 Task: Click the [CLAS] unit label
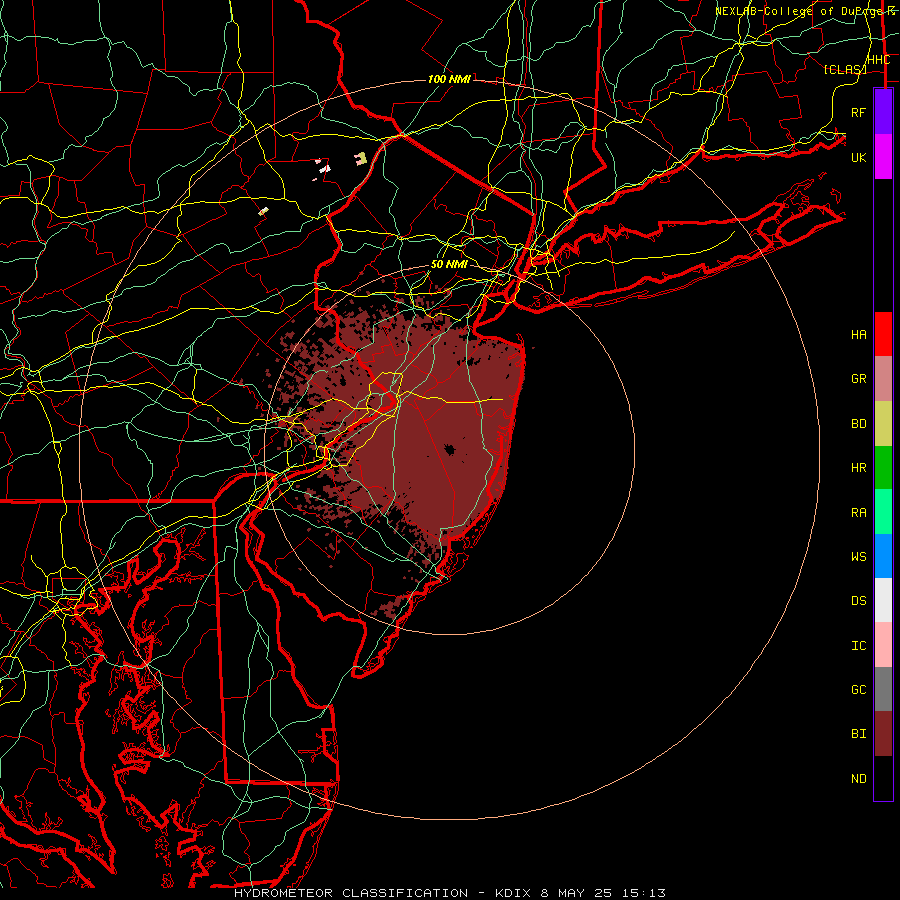tap(845, 69)
